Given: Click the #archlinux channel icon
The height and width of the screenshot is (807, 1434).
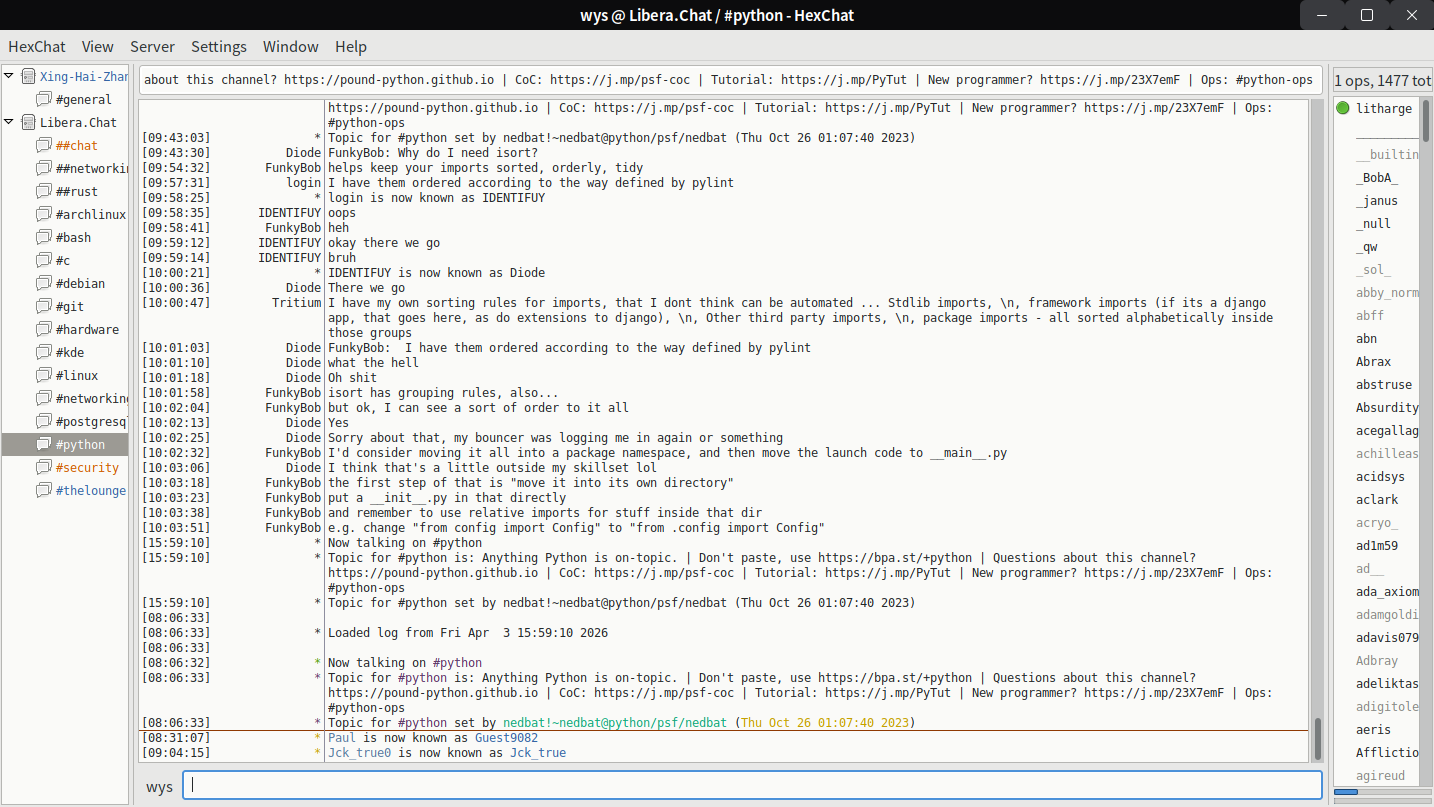Looking at the screenshot, I should click(43, 215).
